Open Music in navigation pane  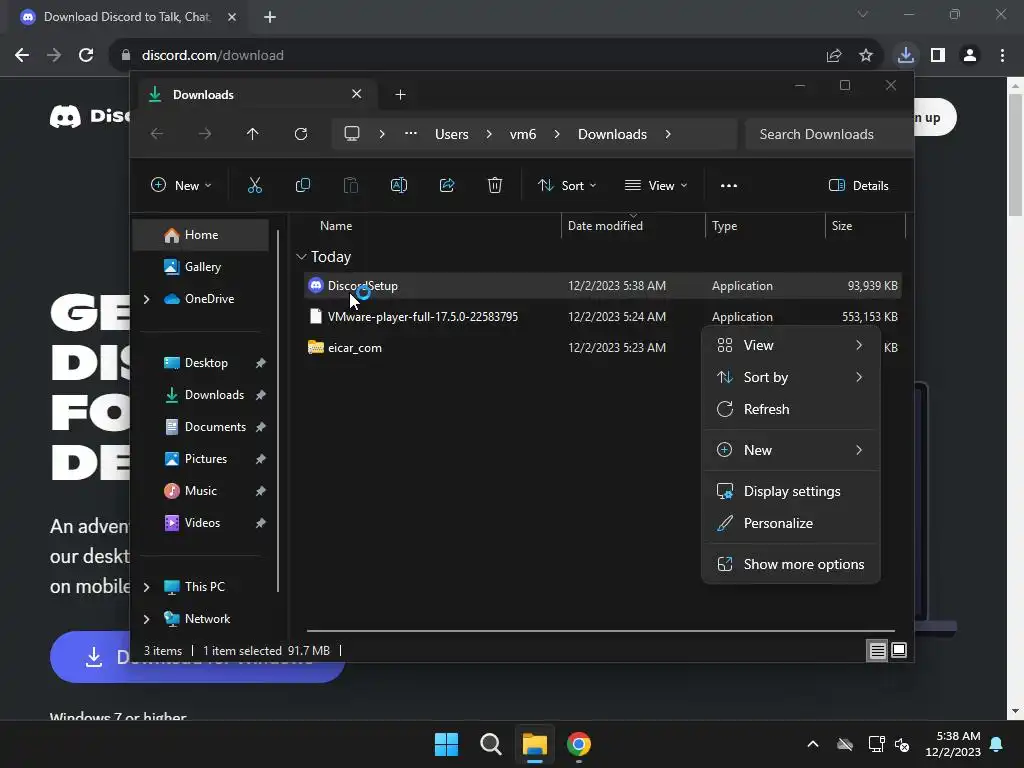click(x=200, y=491)
